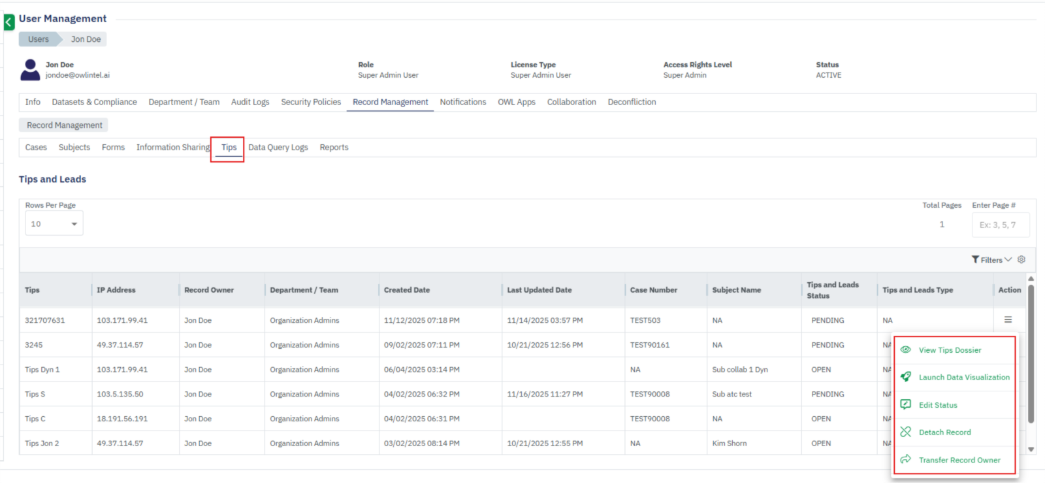Collapse sidebar with green arrow icon
Image resolution: width=1045 pixels, height=483 pixels.
(9, 21)
